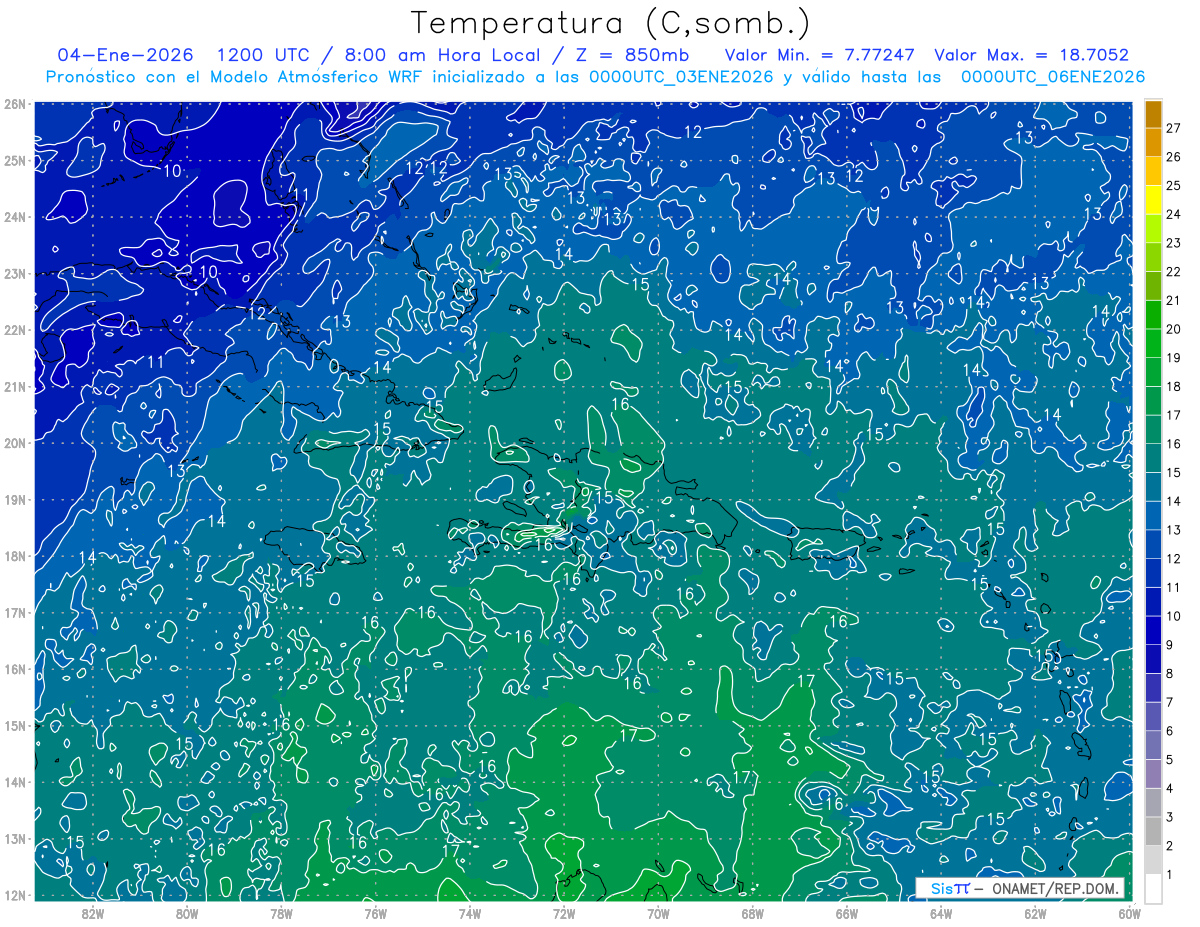The height and width of the screenshot is (927, 1200).
Task: Click the '76W' longitude axis label
Action: click(x=375, y=912)
